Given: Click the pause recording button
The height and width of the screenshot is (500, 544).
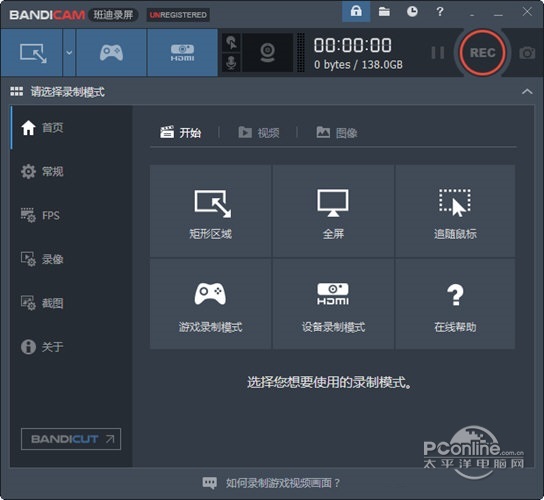Looking at the screenshot, I should click(x=437, y=53).
